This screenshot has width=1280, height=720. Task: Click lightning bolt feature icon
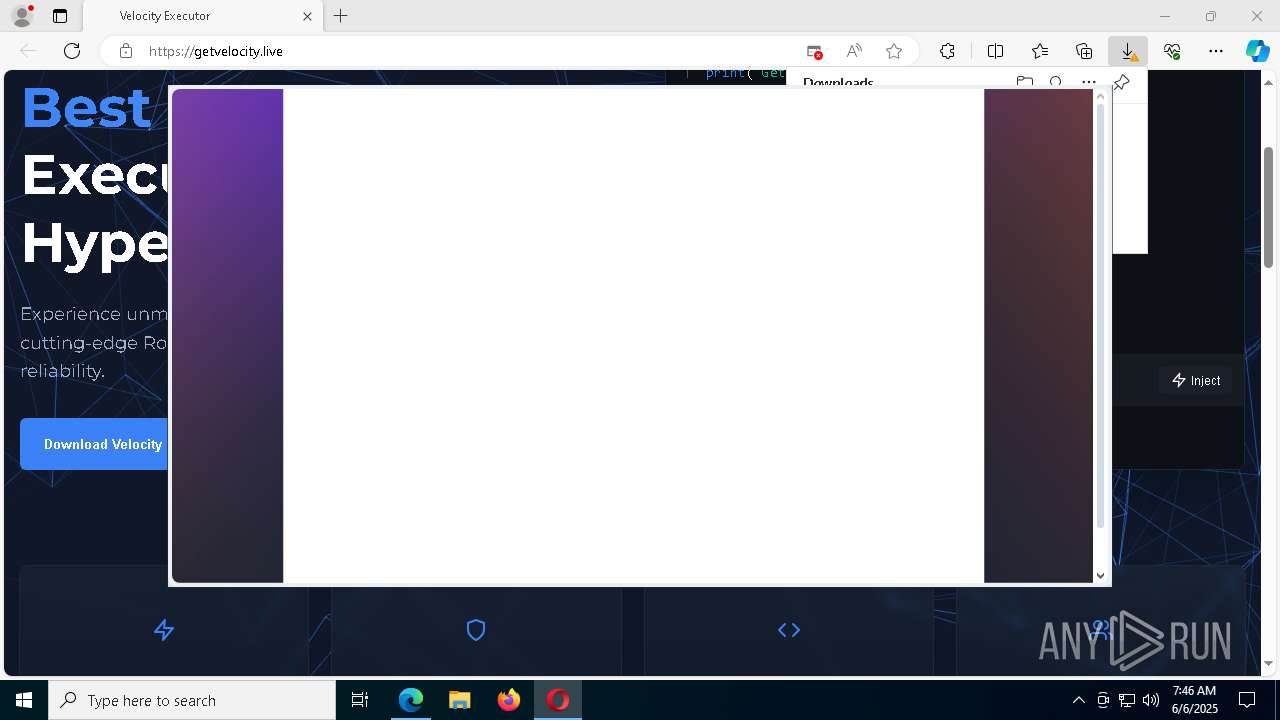point(164,630)
